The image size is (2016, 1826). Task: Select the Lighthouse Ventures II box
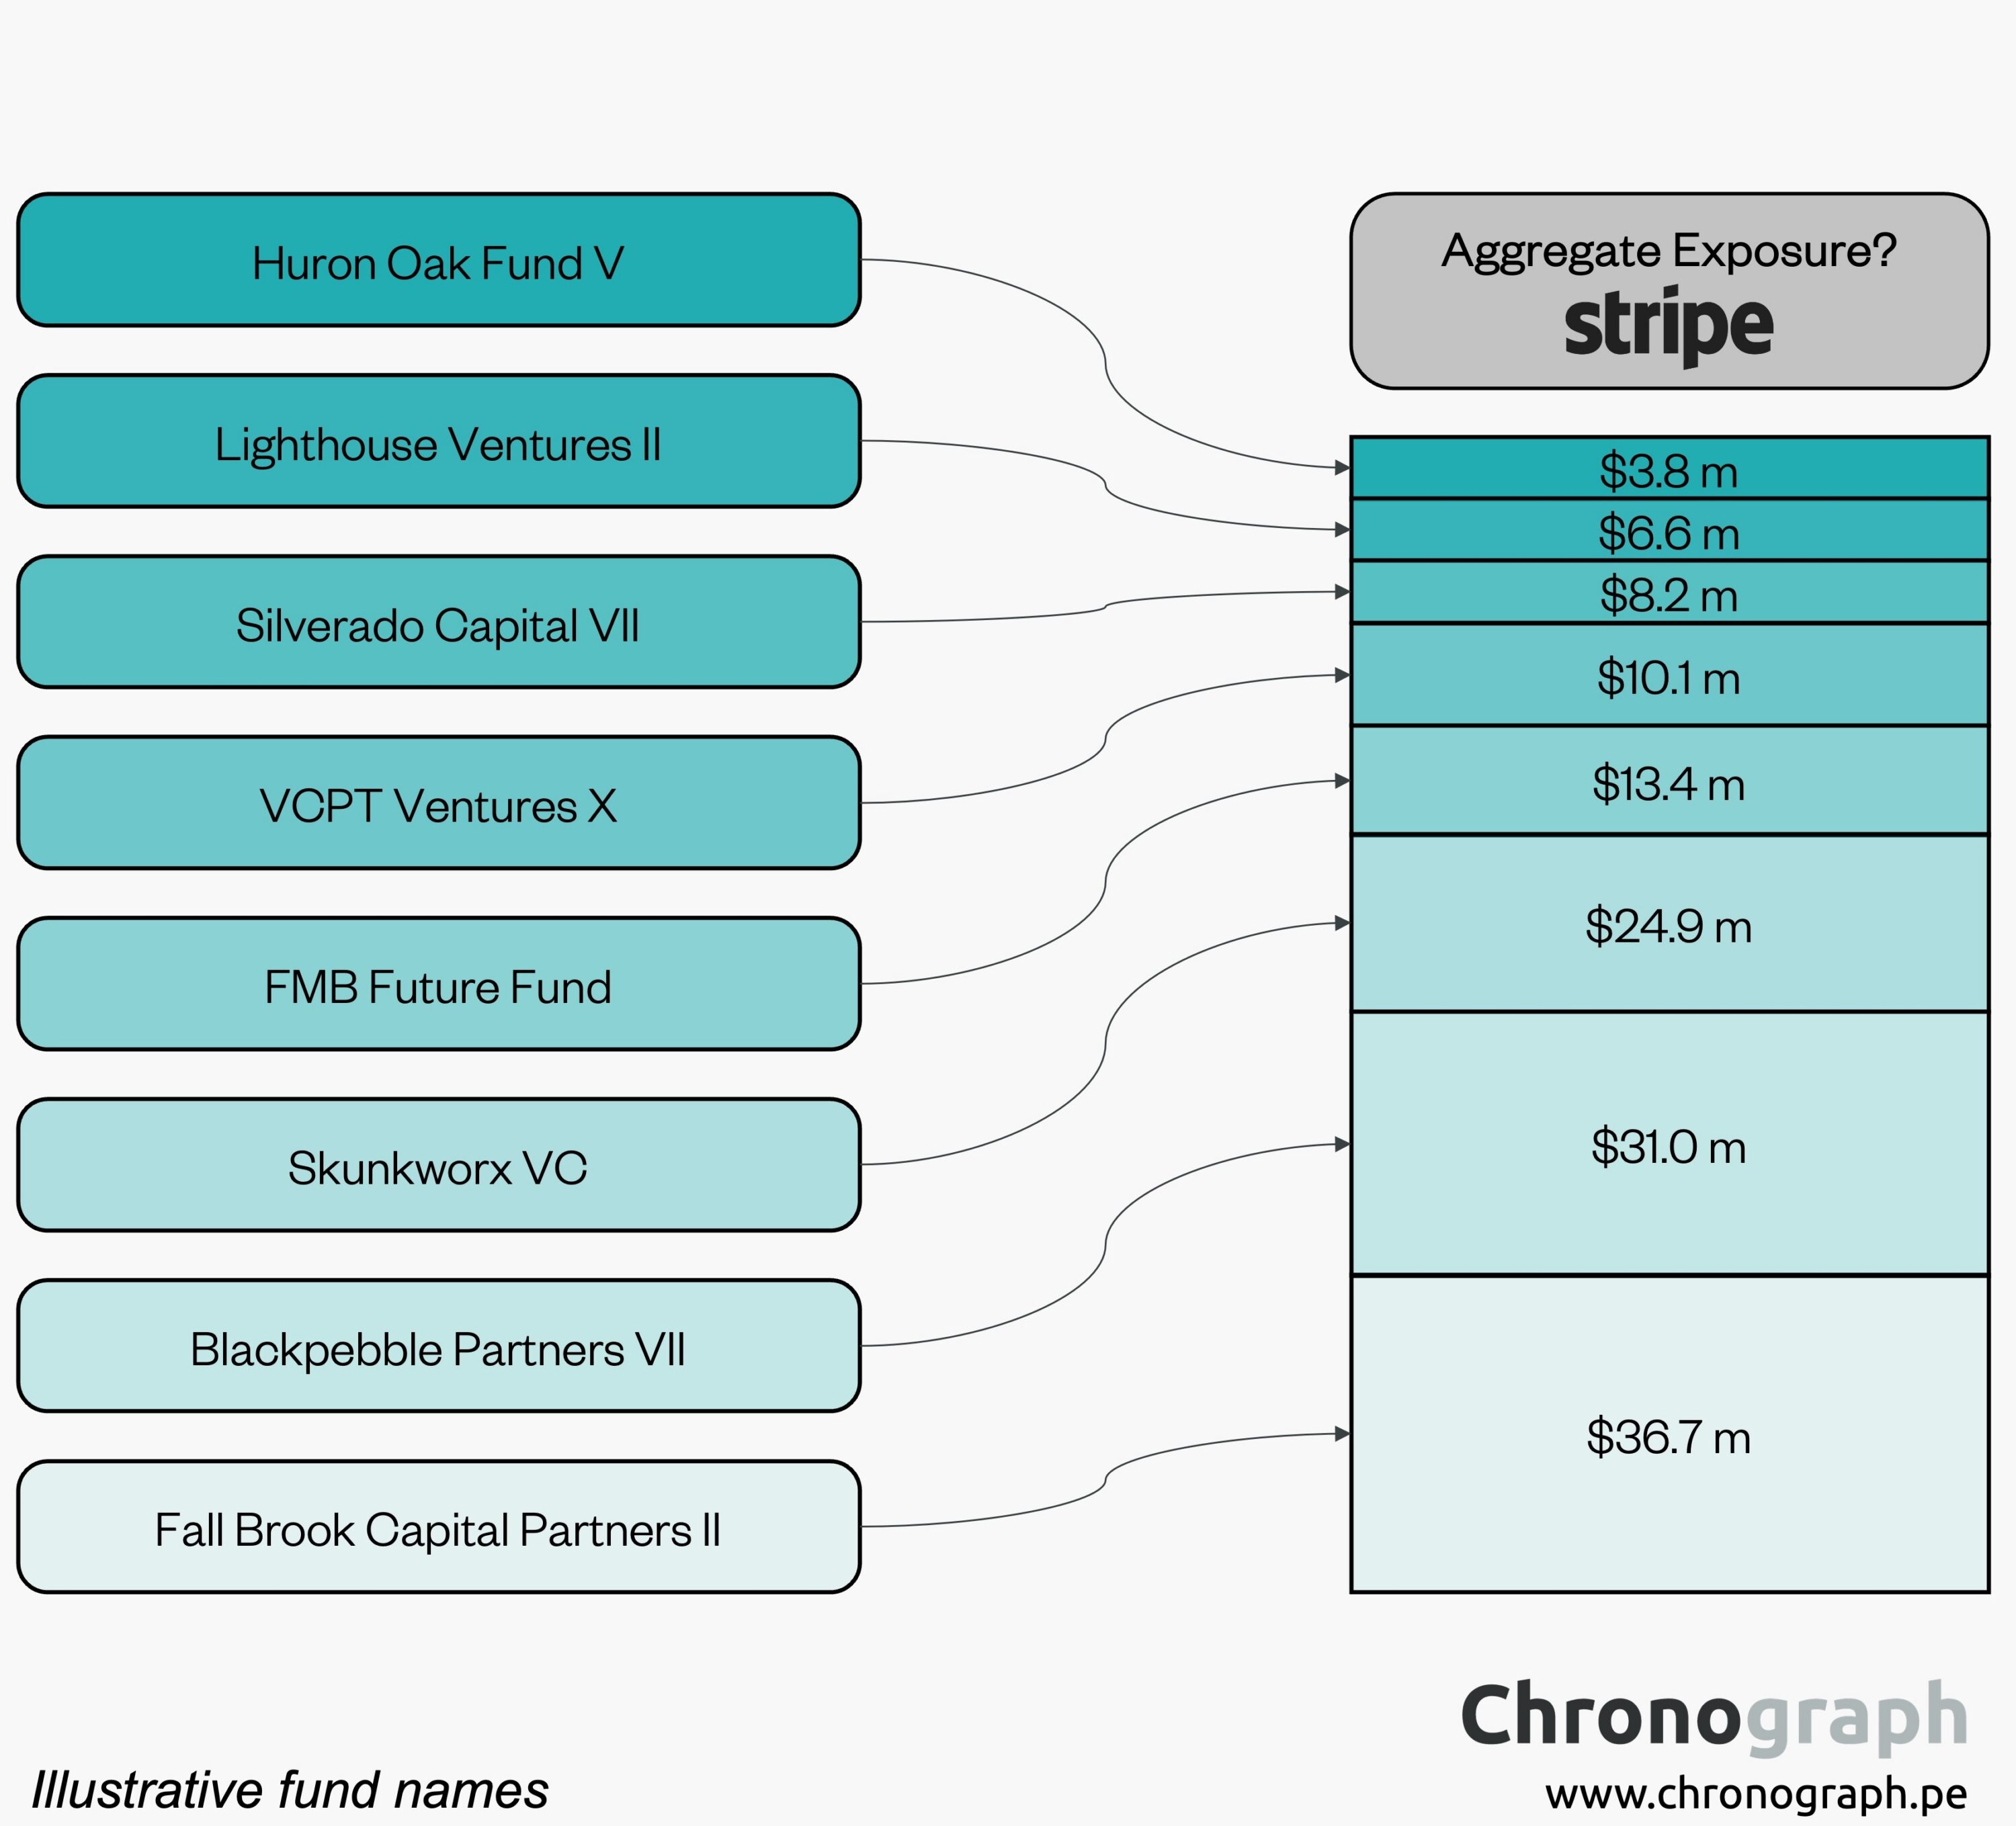pos(438,442)
